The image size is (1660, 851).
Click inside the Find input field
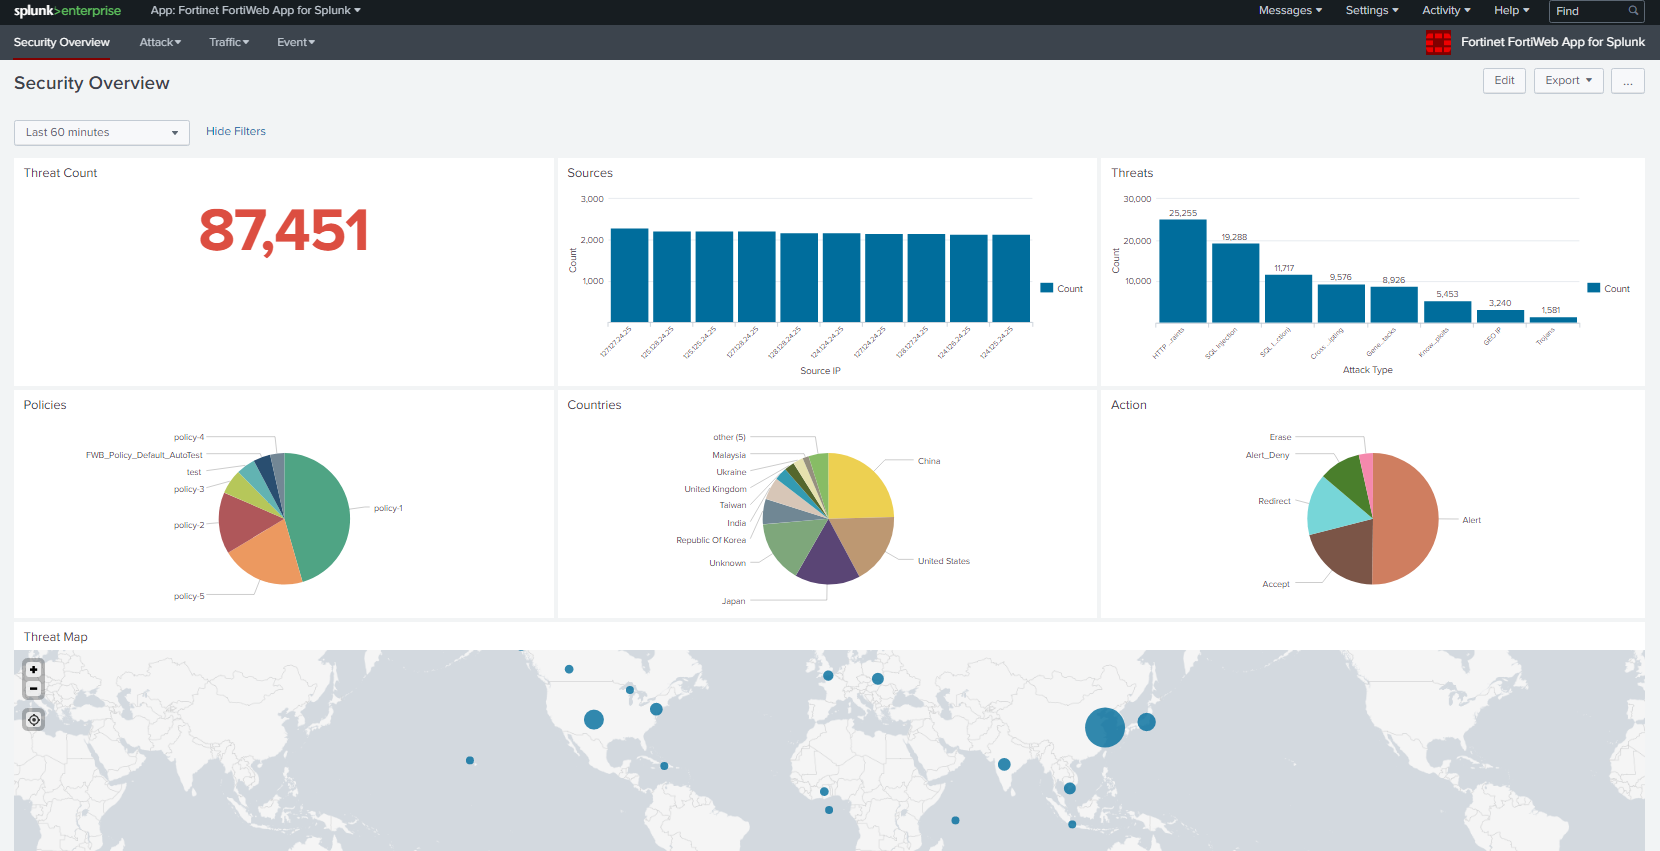click(x=1588, y=11)
